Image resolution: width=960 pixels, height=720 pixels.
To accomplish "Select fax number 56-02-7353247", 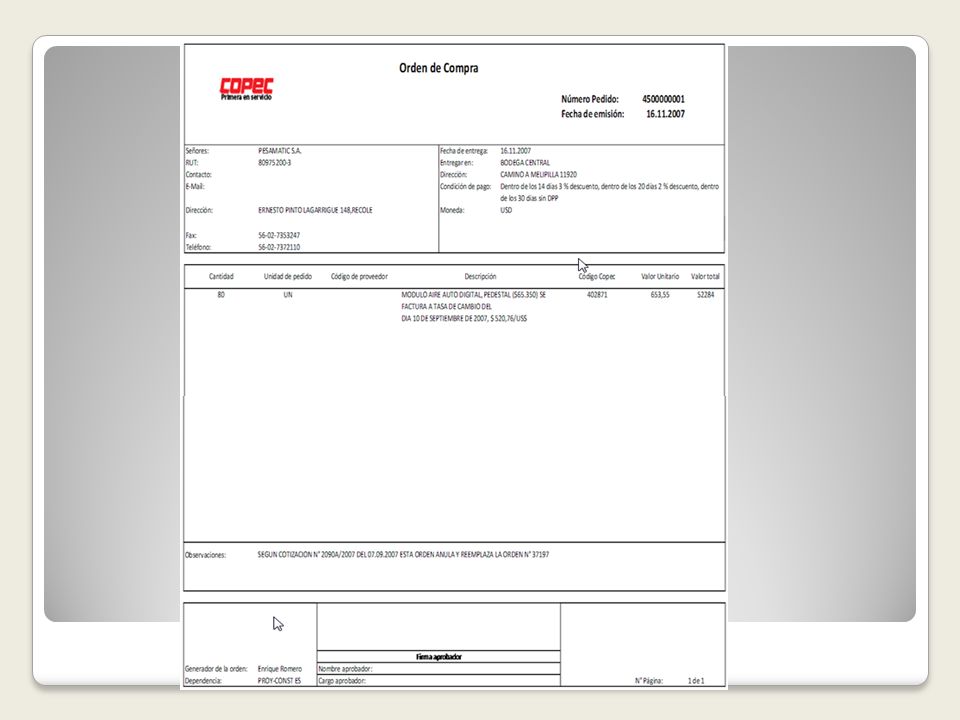I will [279, 235].
